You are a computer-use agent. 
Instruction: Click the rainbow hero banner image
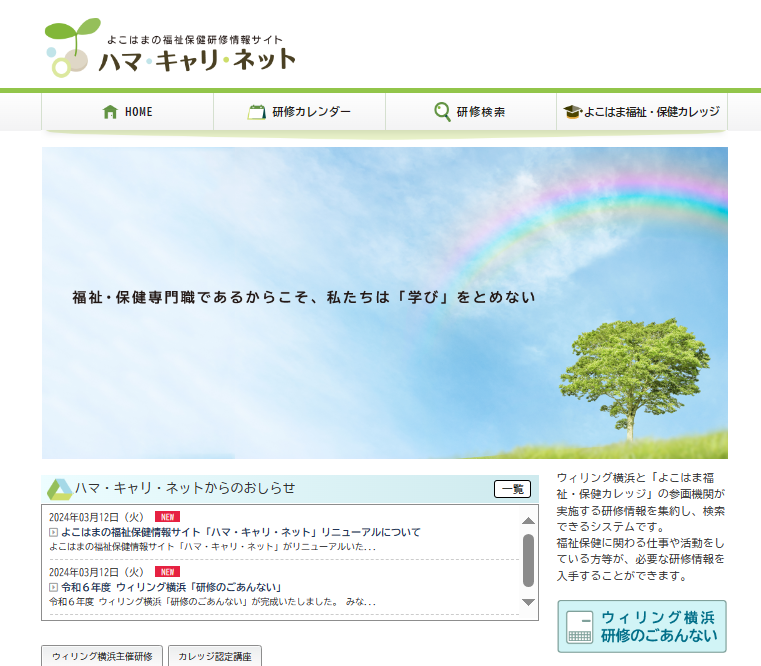click(x=385, y=303)
